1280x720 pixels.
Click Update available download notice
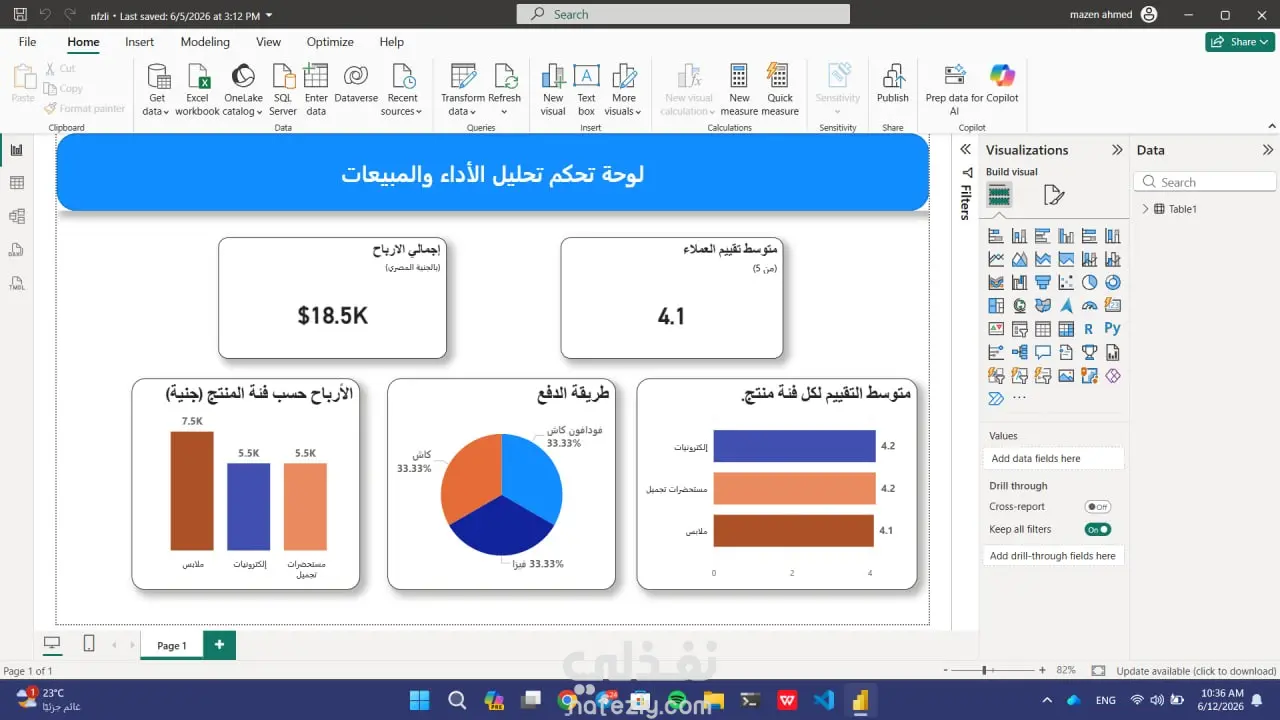tap(1196, 671)
